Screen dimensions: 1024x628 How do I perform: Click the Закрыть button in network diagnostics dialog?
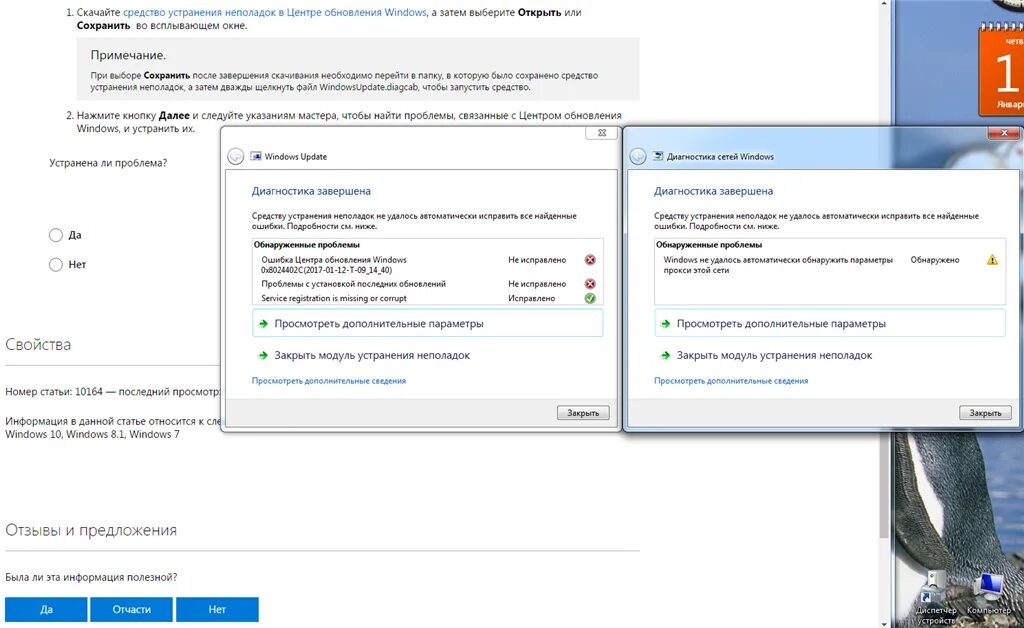[x=985, y=413]
